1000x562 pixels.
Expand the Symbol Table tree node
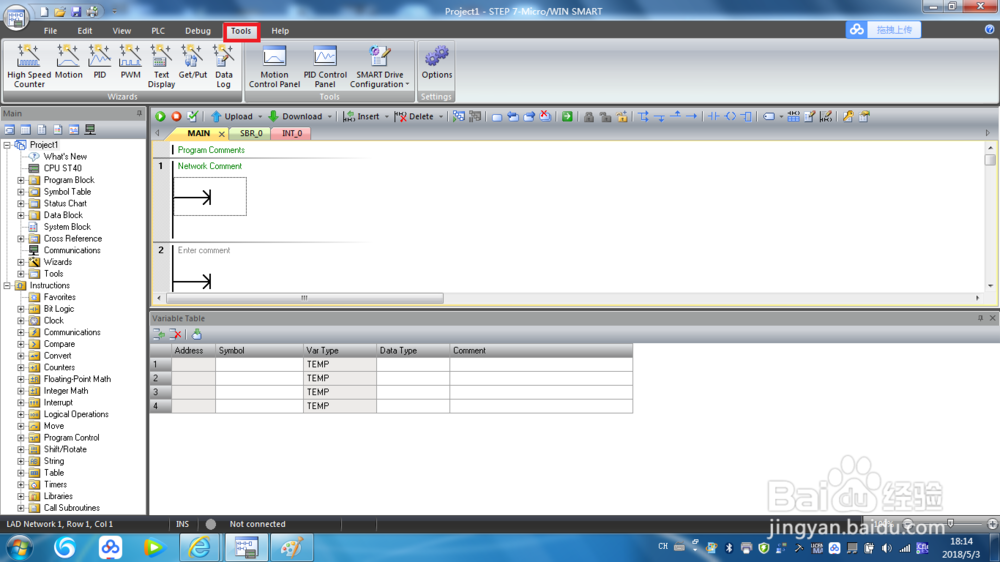[20, 191]
